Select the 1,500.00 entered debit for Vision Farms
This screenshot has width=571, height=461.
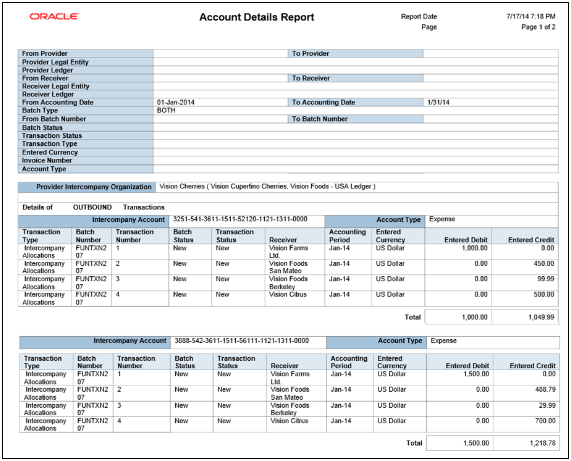point(476,374)
